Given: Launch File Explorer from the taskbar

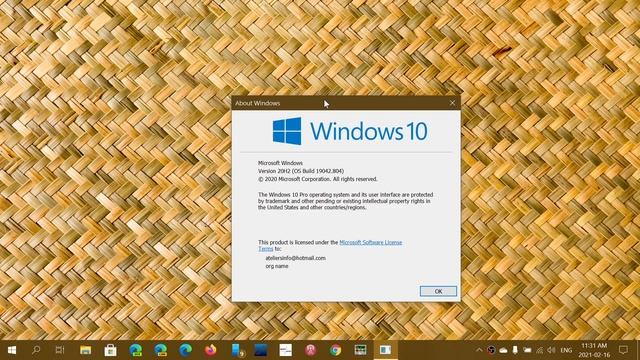Looking at the screenshot, I should pyautogui.click(x=85, y=350).
